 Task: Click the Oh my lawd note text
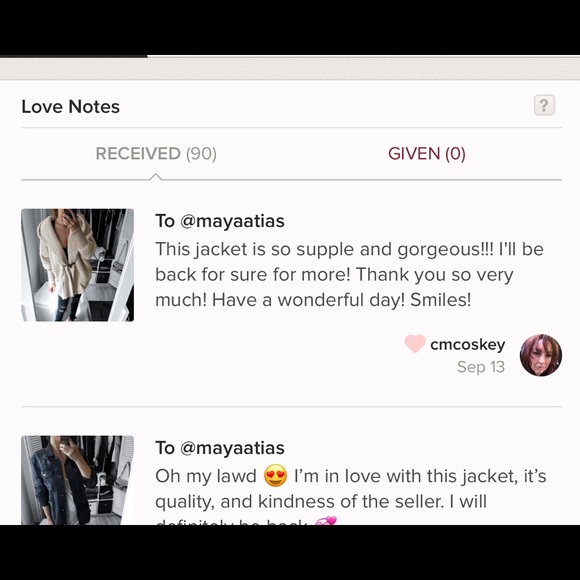[351, 488]
